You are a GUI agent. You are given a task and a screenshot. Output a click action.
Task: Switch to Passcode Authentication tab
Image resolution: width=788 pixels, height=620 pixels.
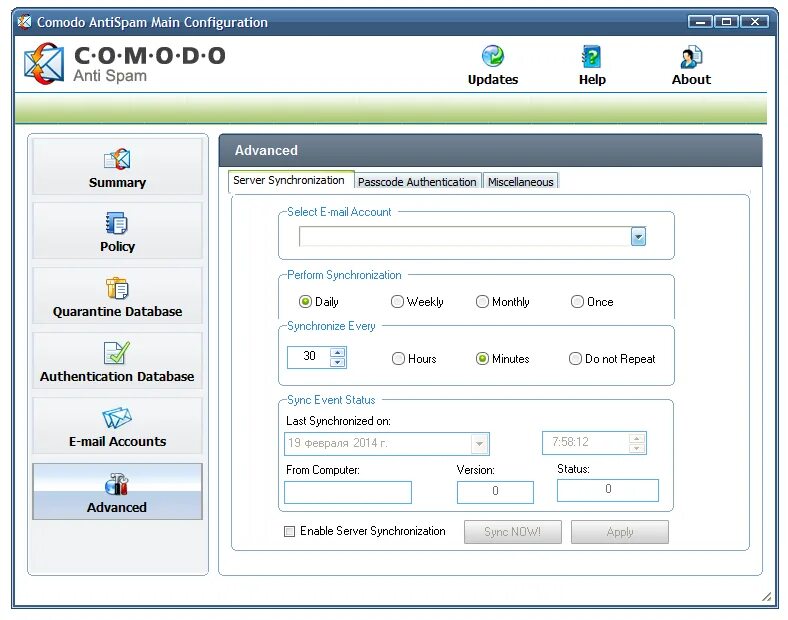coord(417,182)
